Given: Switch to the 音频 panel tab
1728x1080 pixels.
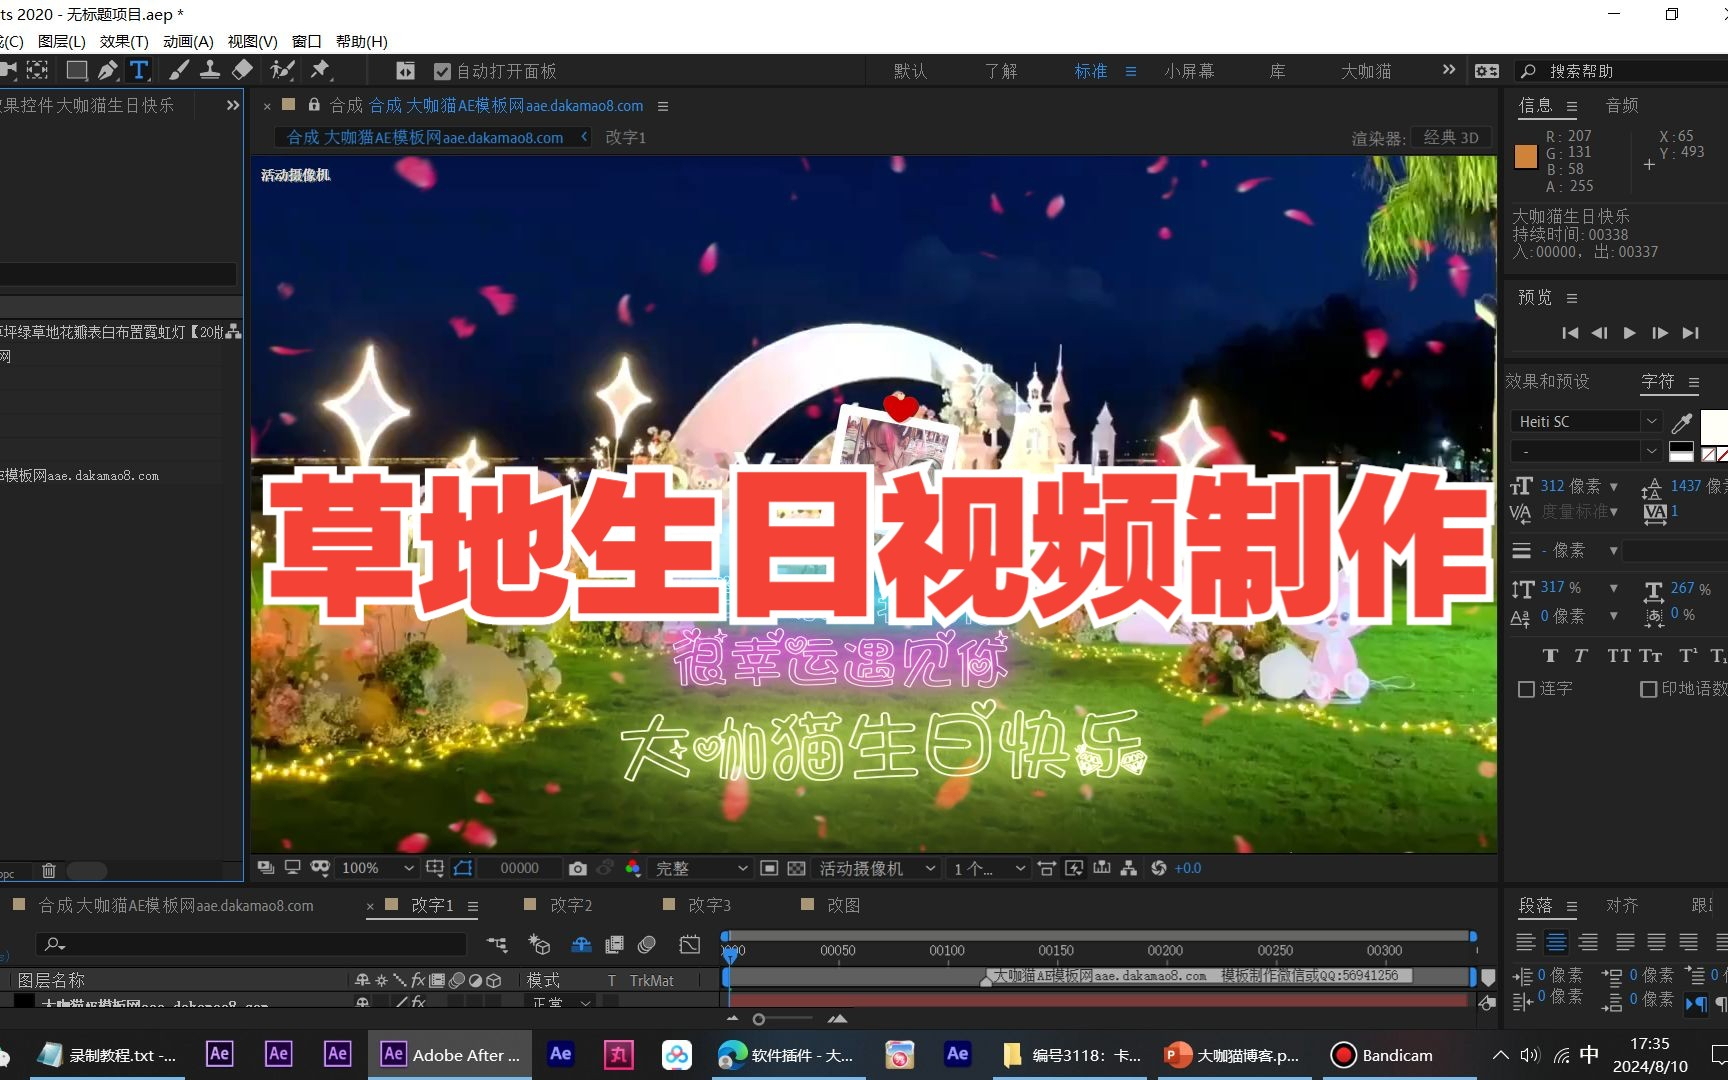Looking at the screenshot, I should (1622, 105).
